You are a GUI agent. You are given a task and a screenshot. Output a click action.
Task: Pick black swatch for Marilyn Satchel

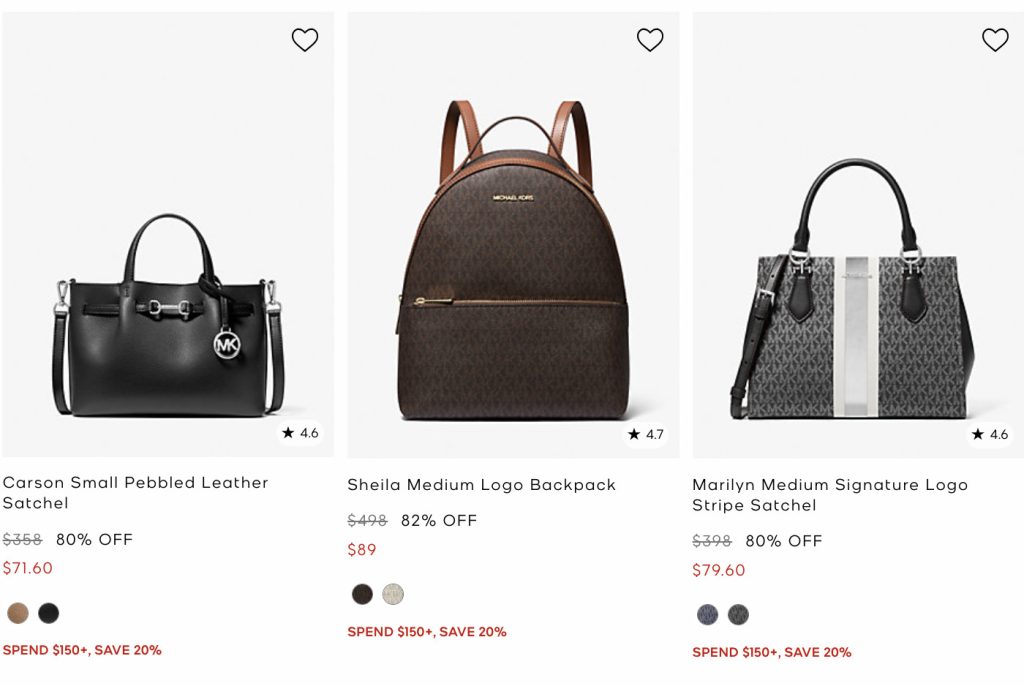click(x=738, y=614)
